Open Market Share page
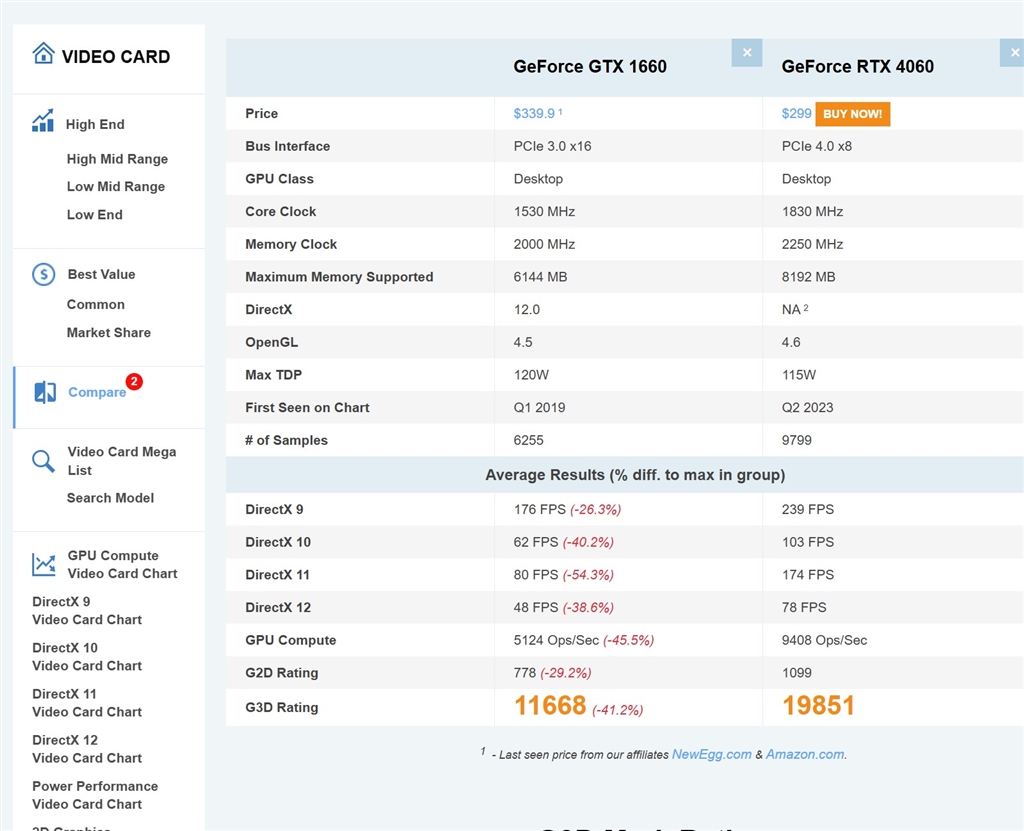 pos(108,333)
